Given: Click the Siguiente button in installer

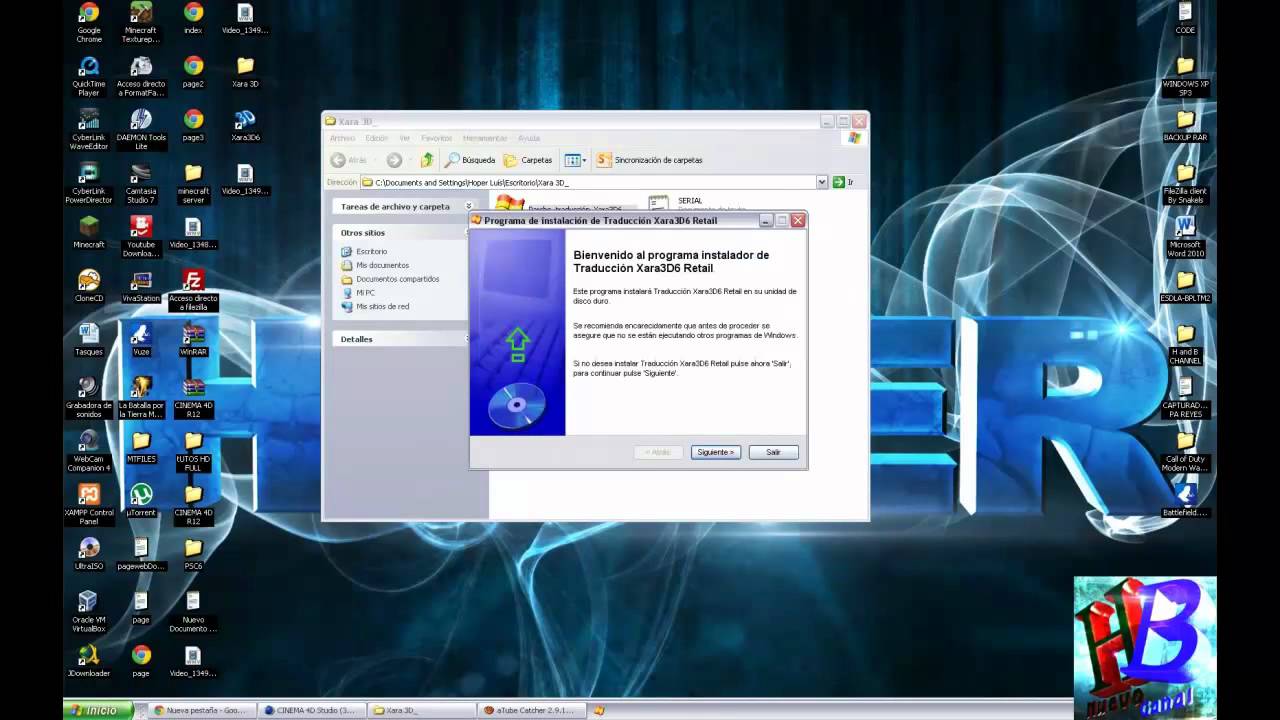Looking at the screenshot, I should click(x=715, y=452).
